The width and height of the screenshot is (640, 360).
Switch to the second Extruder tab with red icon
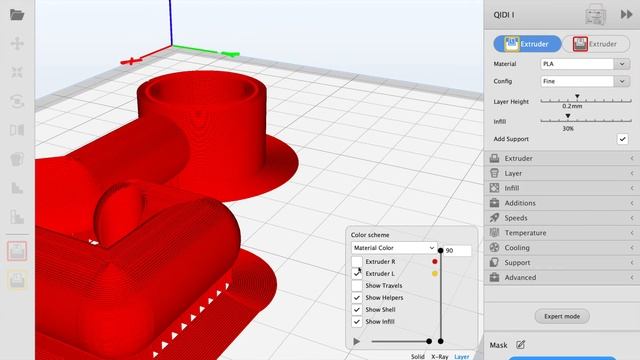click(x=596, y=44)
